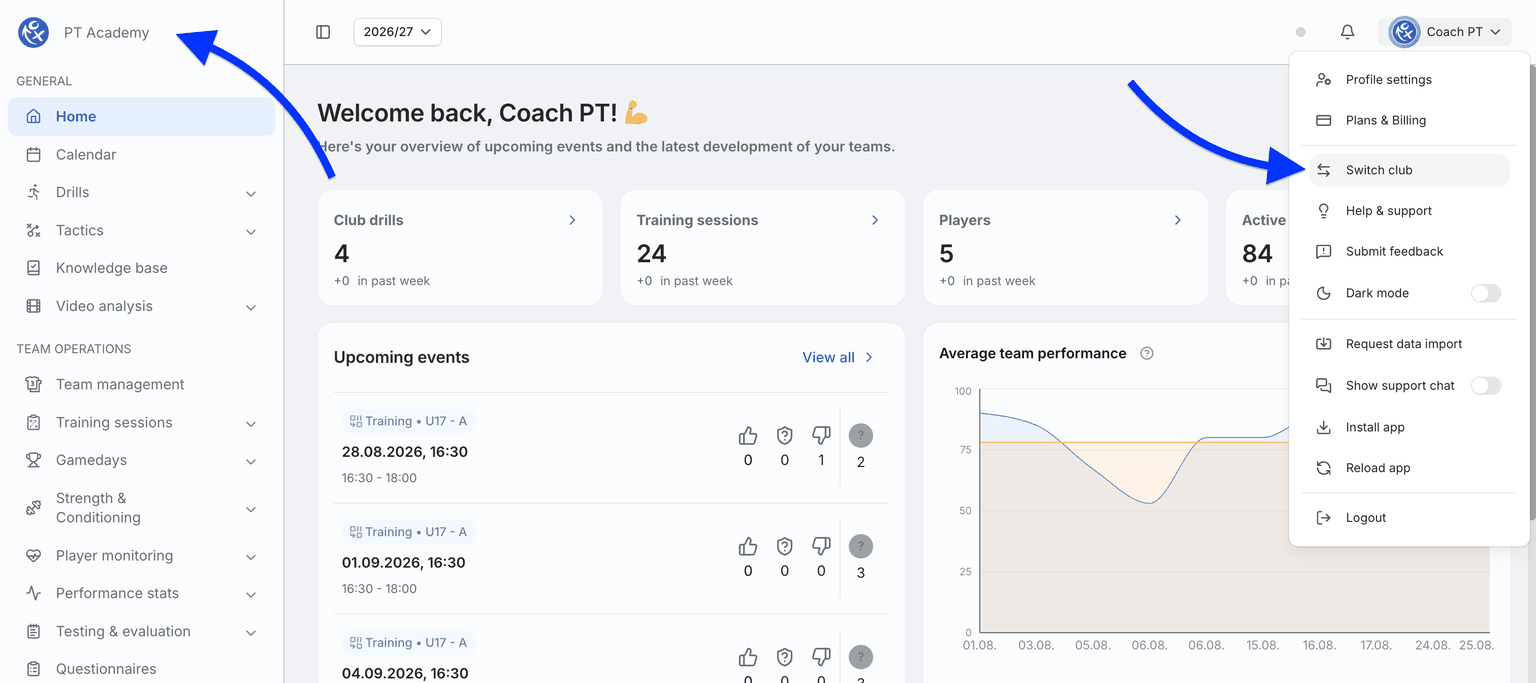The width and height of the screenshot is (1536, 683).
Task: Open Help & support menu entry
Action: pos(1409,211)
